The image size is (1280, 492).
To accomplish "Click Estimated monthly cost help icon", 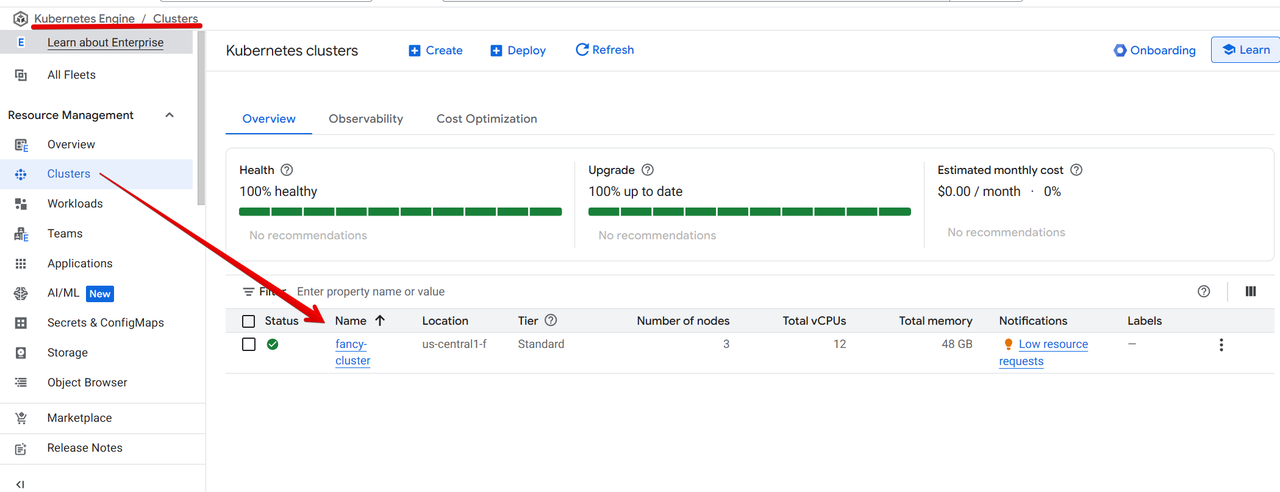I will pos(1076,170).
